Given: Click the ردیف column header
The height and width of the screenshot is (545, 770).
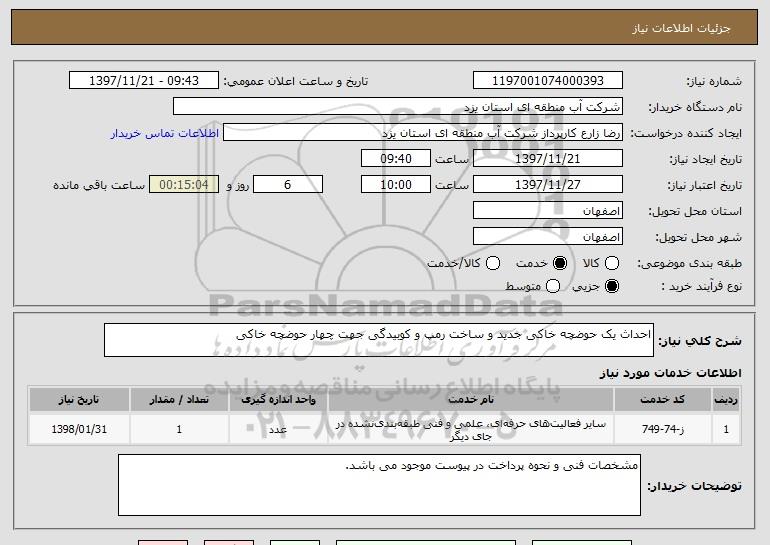Looking at the screenshot, I should [x=726, y=400].
